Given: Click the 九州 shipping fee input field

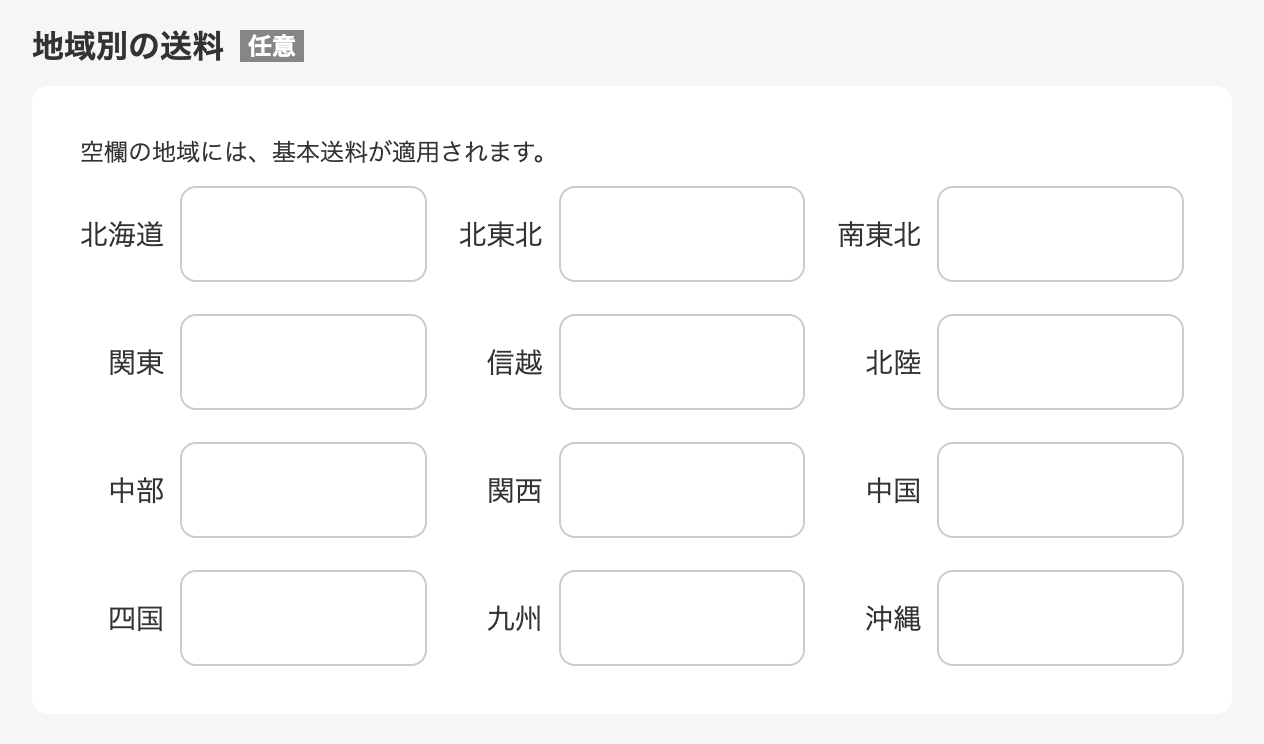Looking at the screenshot, I should [681, 618].
